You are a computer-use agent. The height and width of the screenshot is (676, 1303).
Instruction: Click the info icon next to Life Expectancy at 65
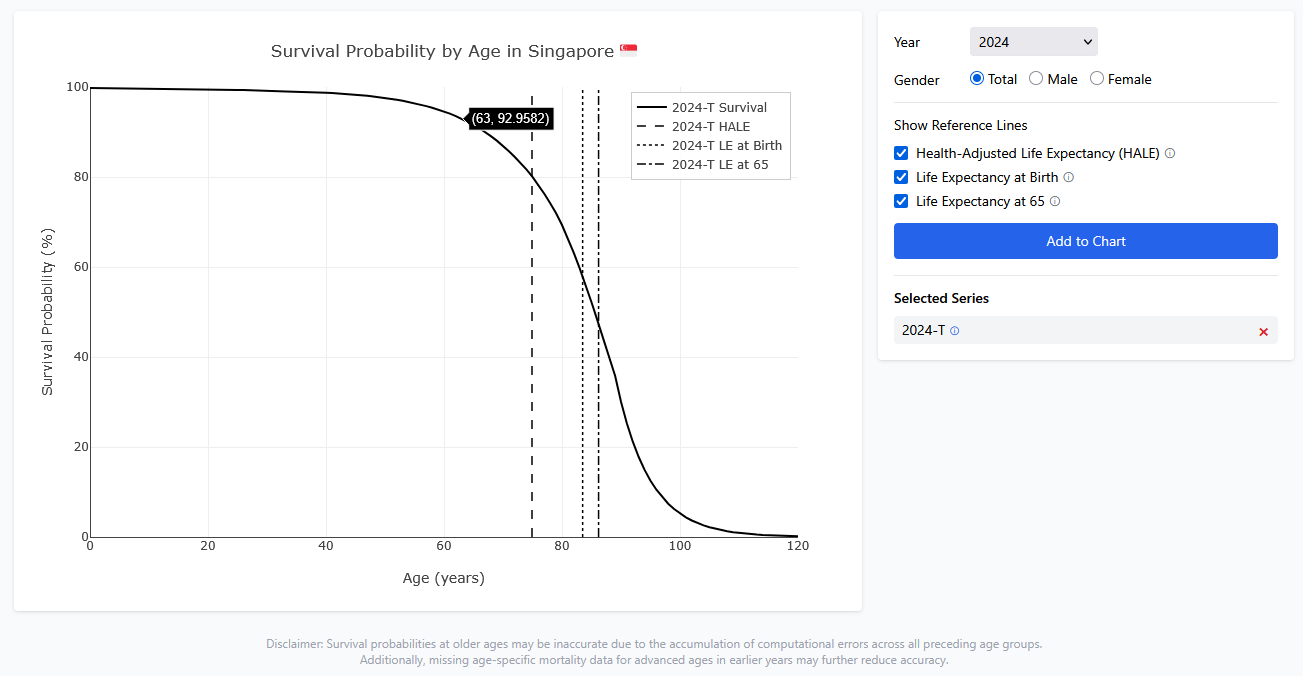click(x=1055, y=202)
